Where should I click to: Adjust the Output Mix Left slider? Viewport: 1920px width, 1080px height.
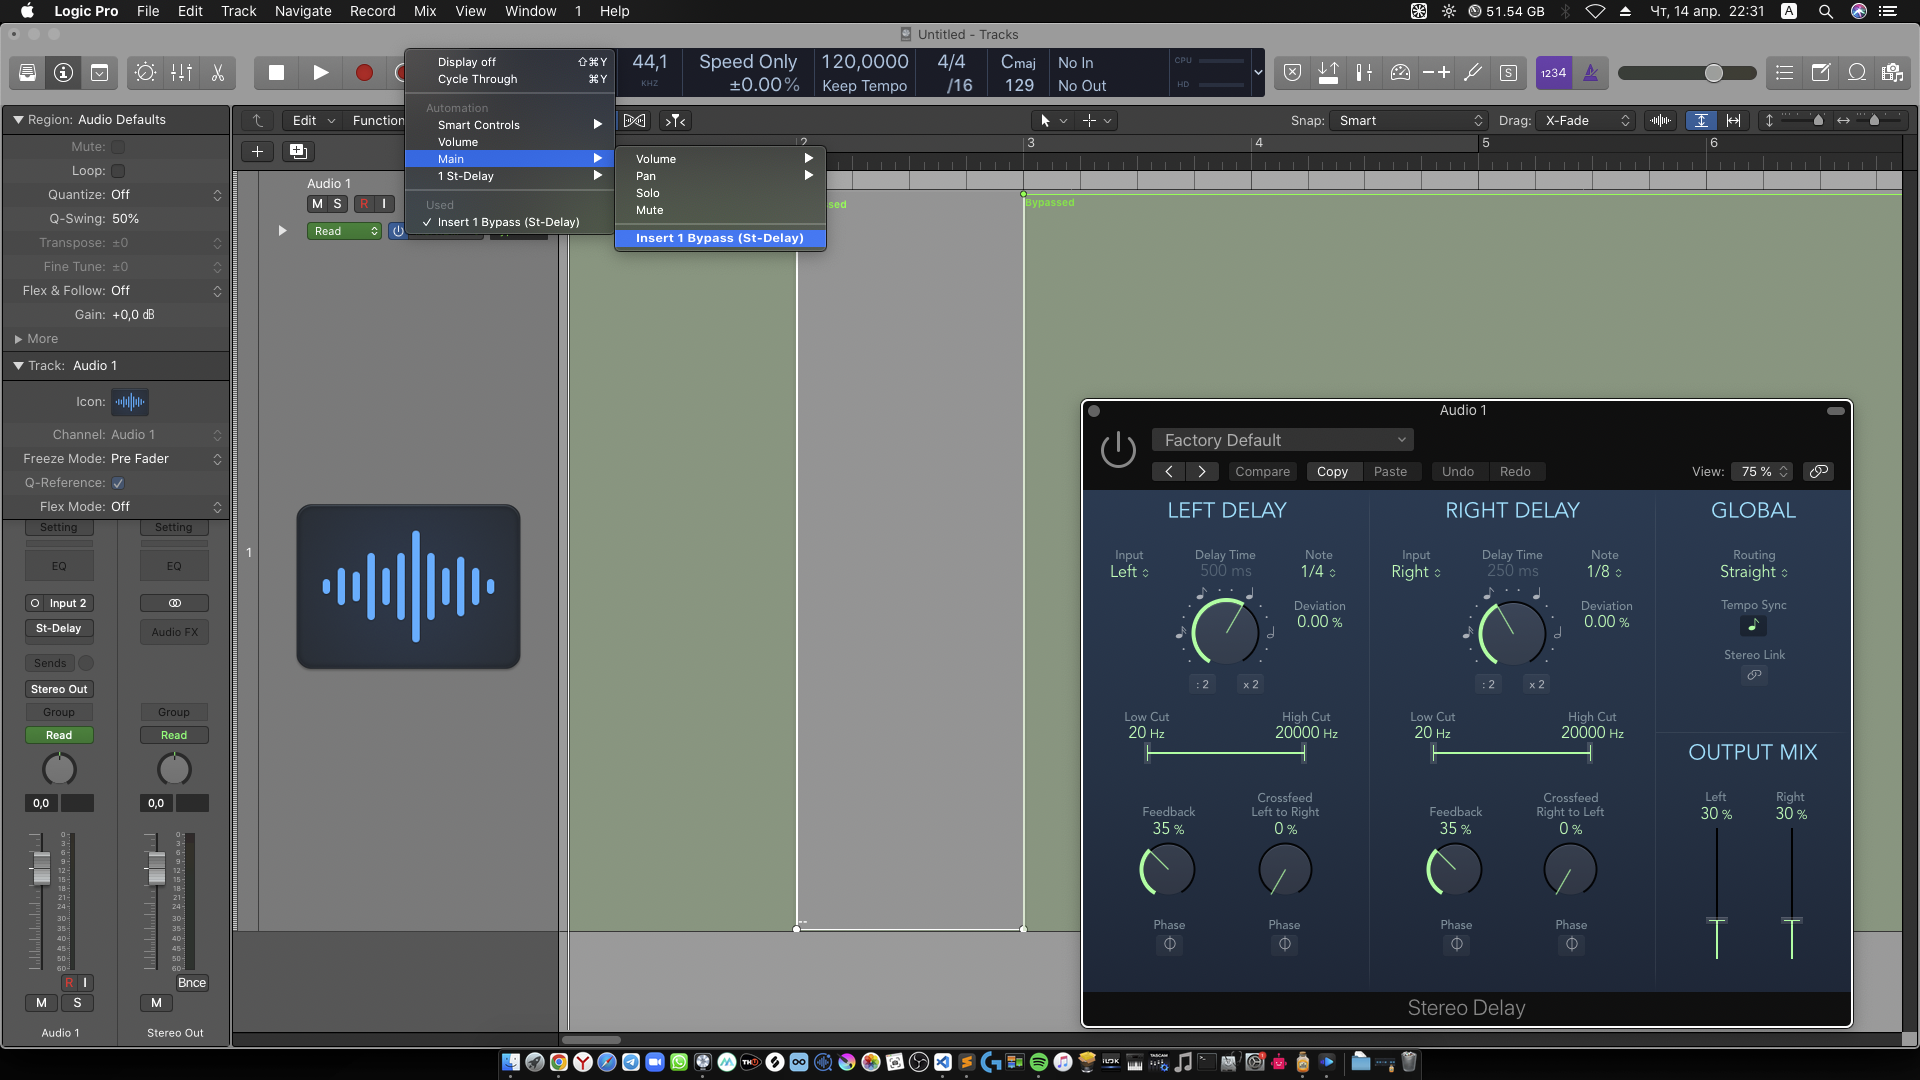click(x=1717, y=920)
